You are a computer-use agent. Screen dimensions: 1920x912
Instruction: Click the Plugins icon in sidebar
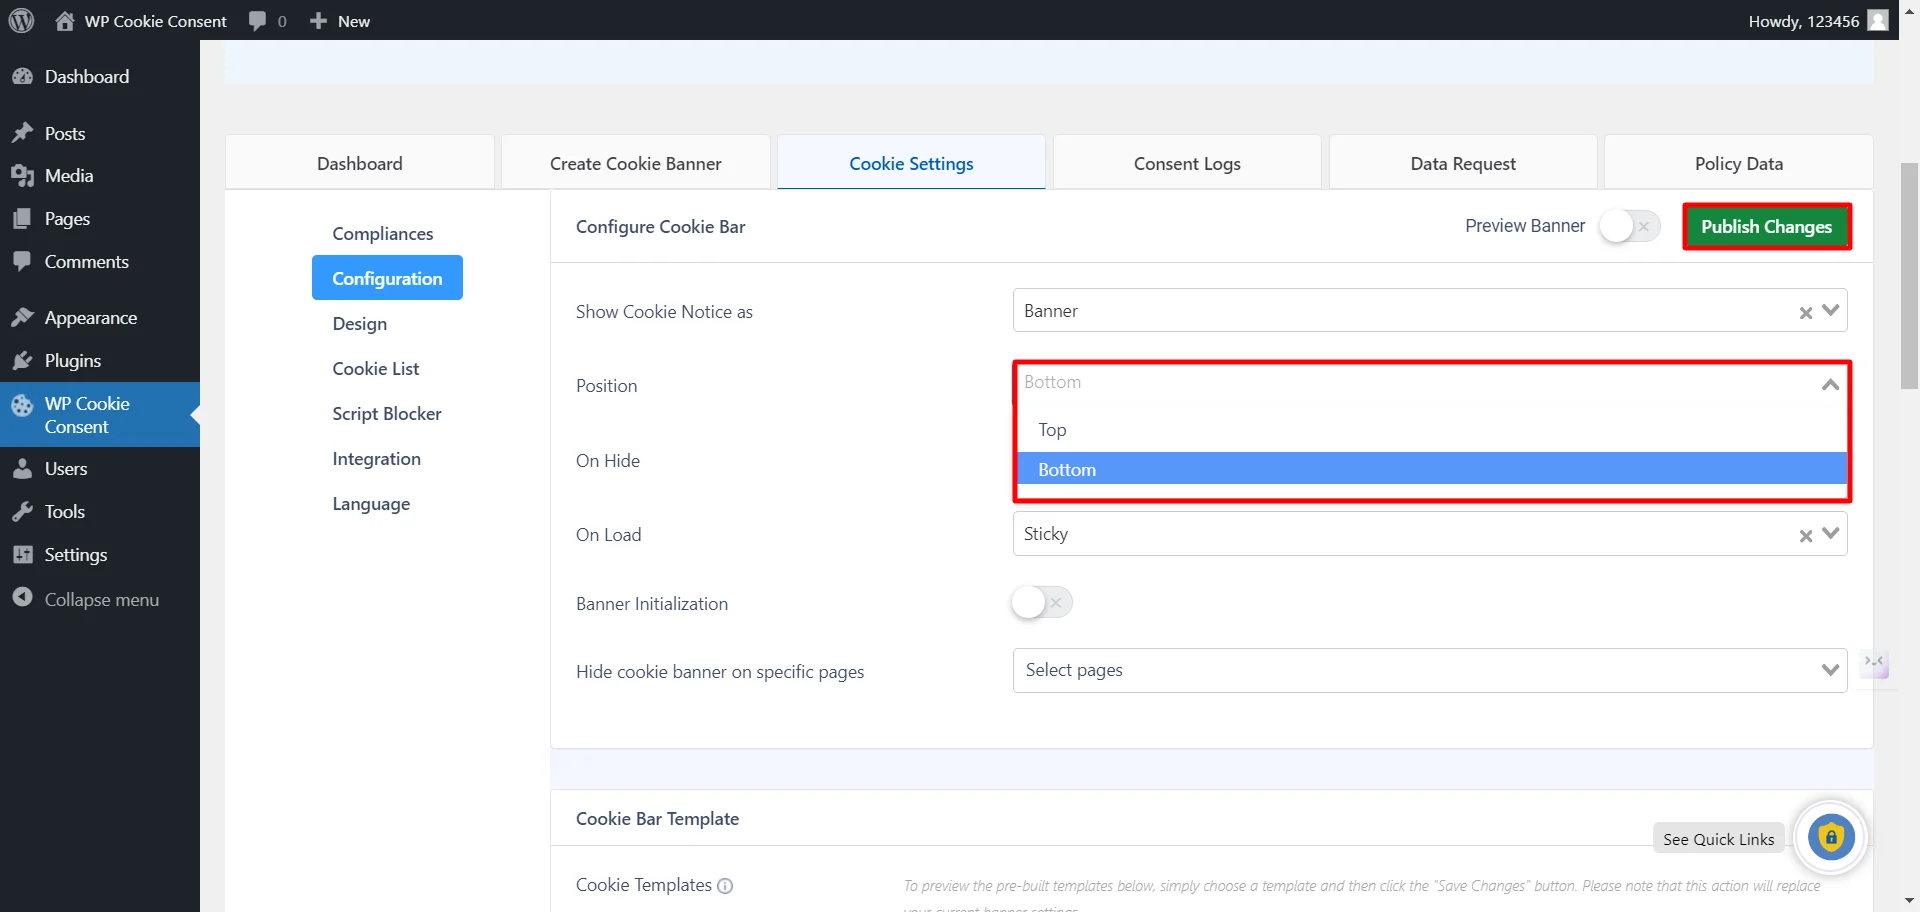[22, 361]
